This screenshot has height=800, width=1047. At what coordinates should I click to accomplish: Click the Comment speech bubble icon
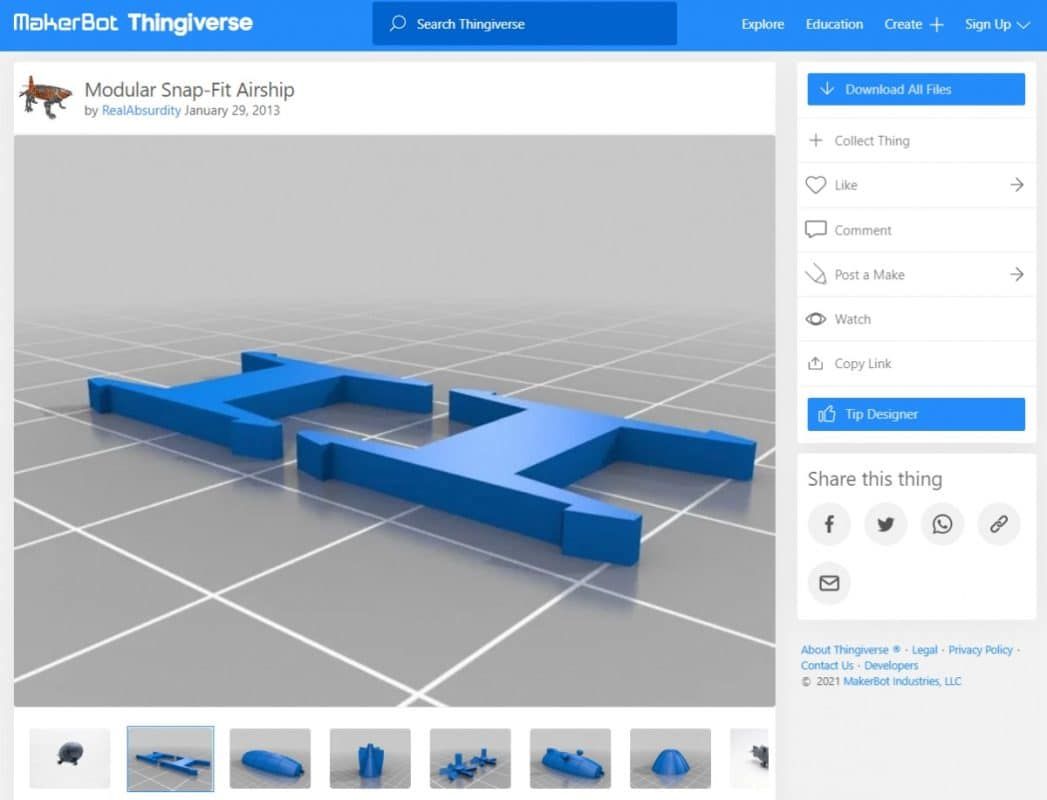tap(815, 229)
